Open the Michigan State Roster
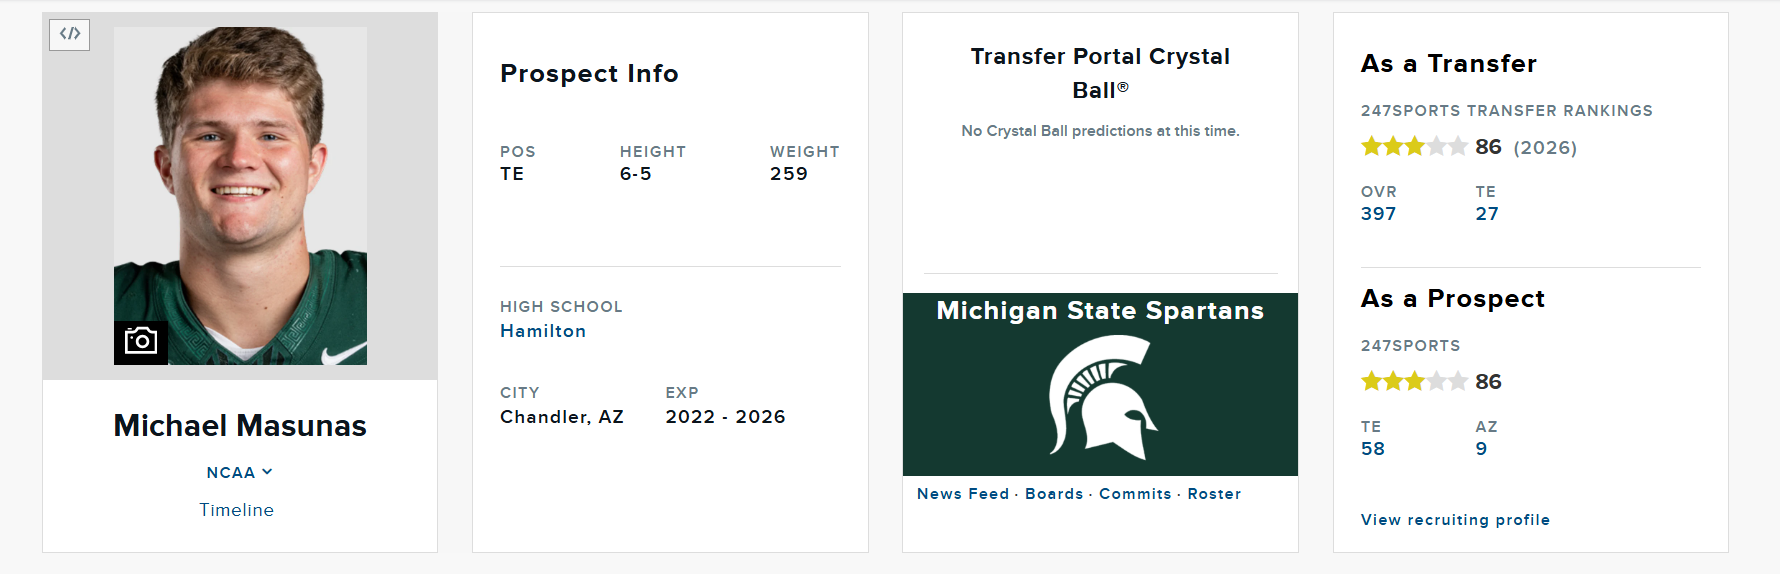The image size is (1780, 574). point(1214,494)
